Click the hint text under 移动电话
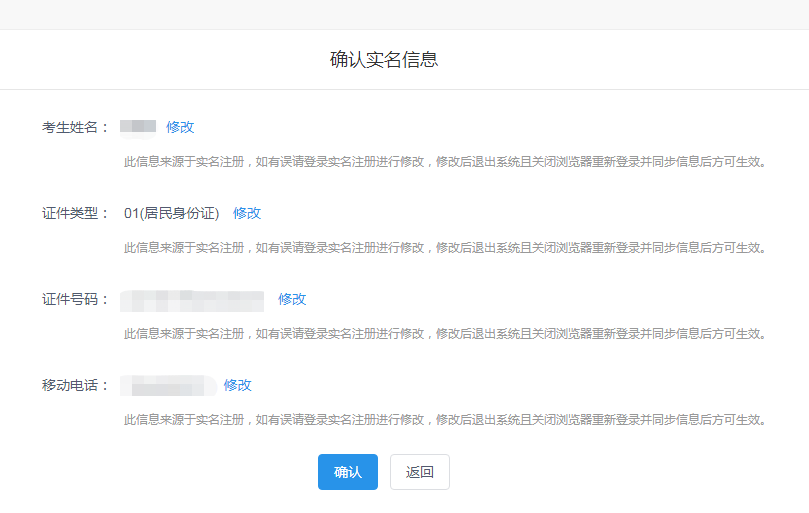Viewport: 809px width, 513px height. 445,419
